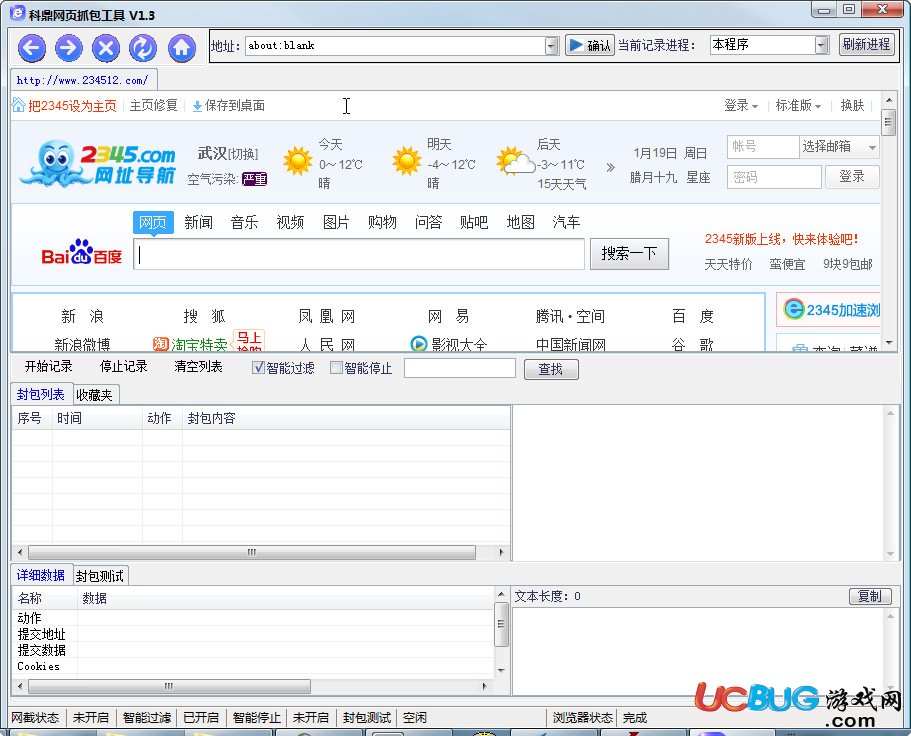Image resolution: width=911 pixels, height=736 pixels.
Task: Click the 搜索一下 Baidu search button
Action: [629, 254]
